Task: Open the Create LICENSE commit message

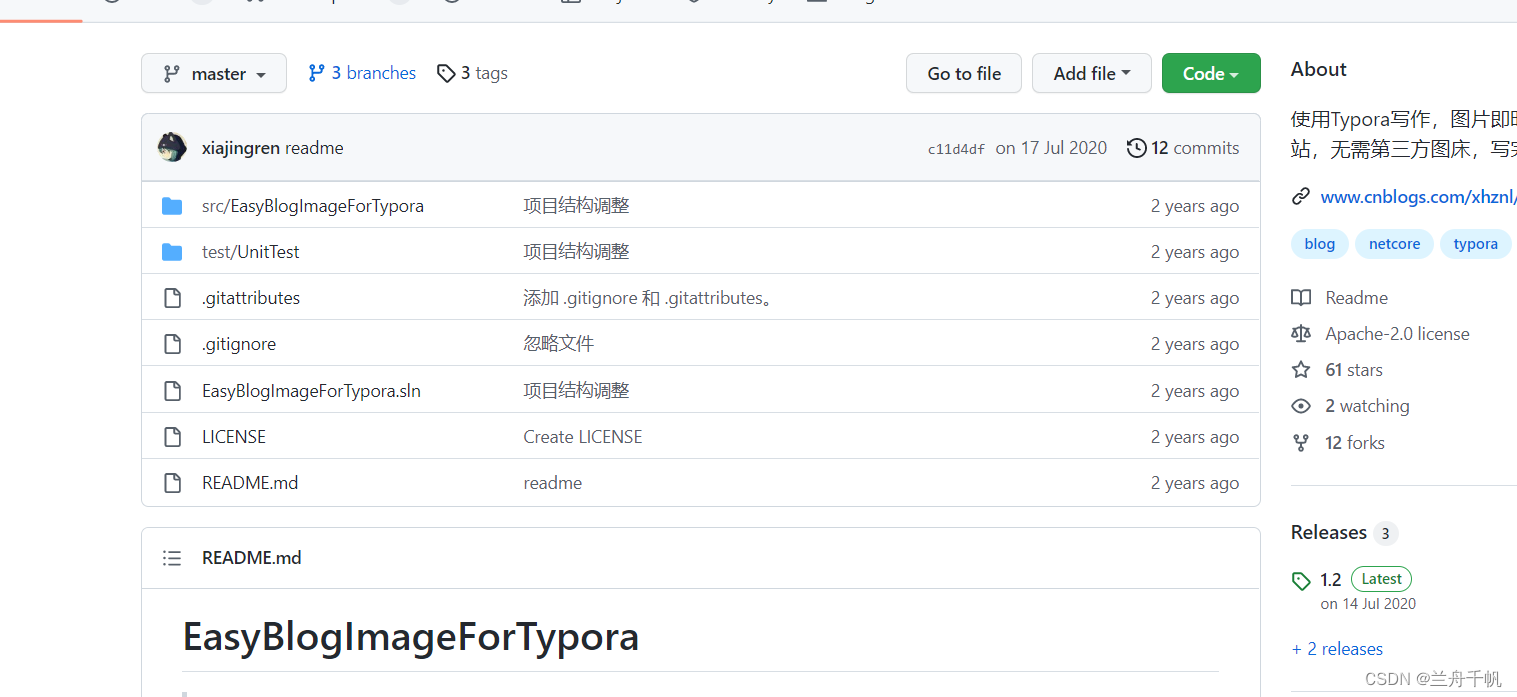Action: 583,437
